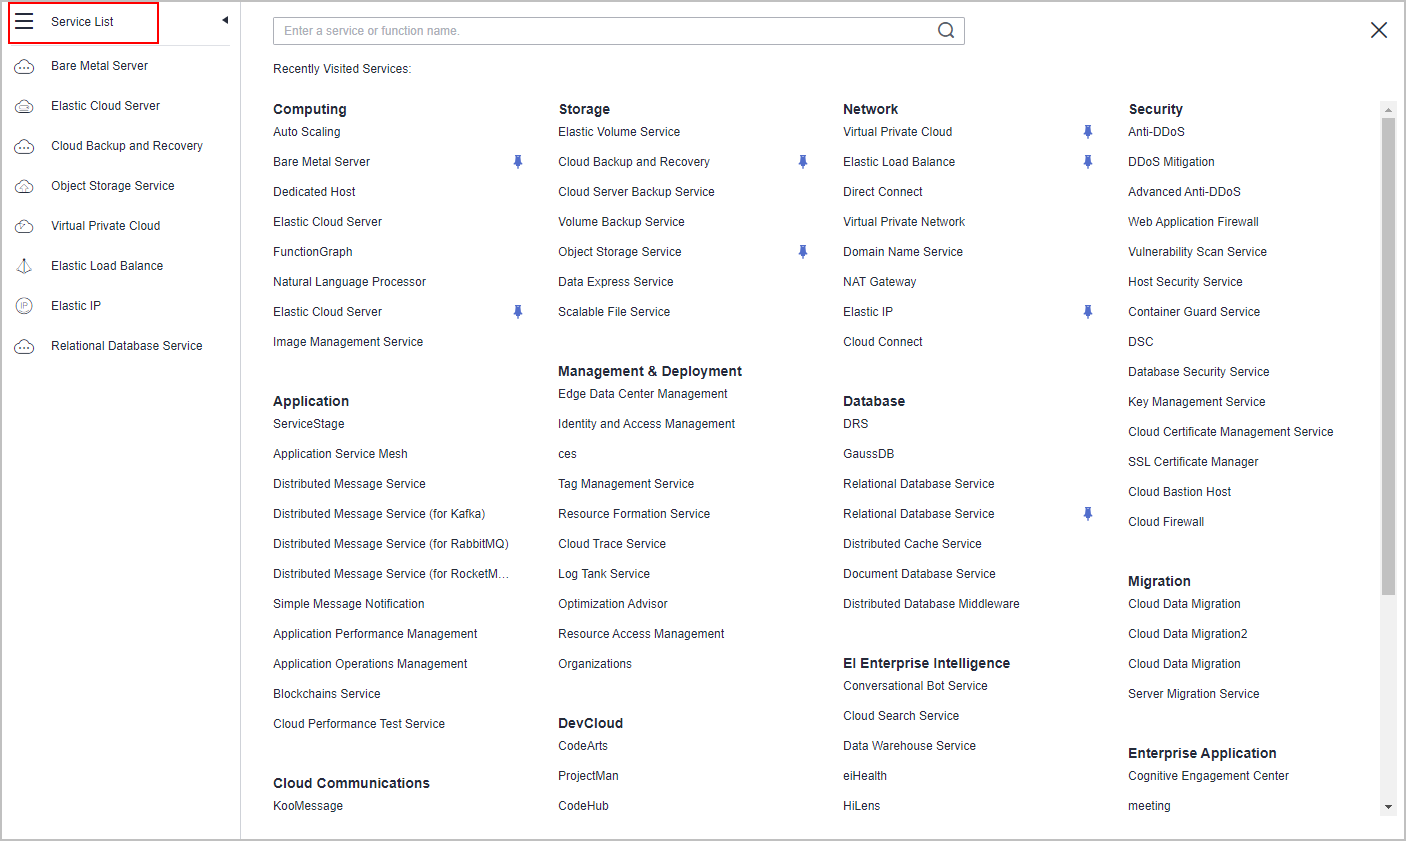
Task: Open the FunctionGraph service link
Action: pos(312,252)
